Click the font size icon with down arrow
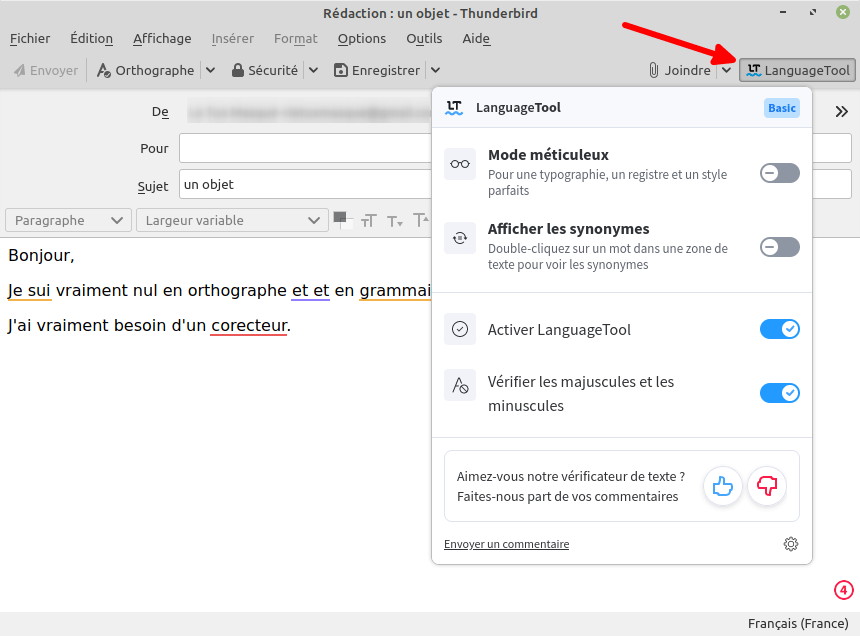The image size is (860, 636). coord(394,220)
